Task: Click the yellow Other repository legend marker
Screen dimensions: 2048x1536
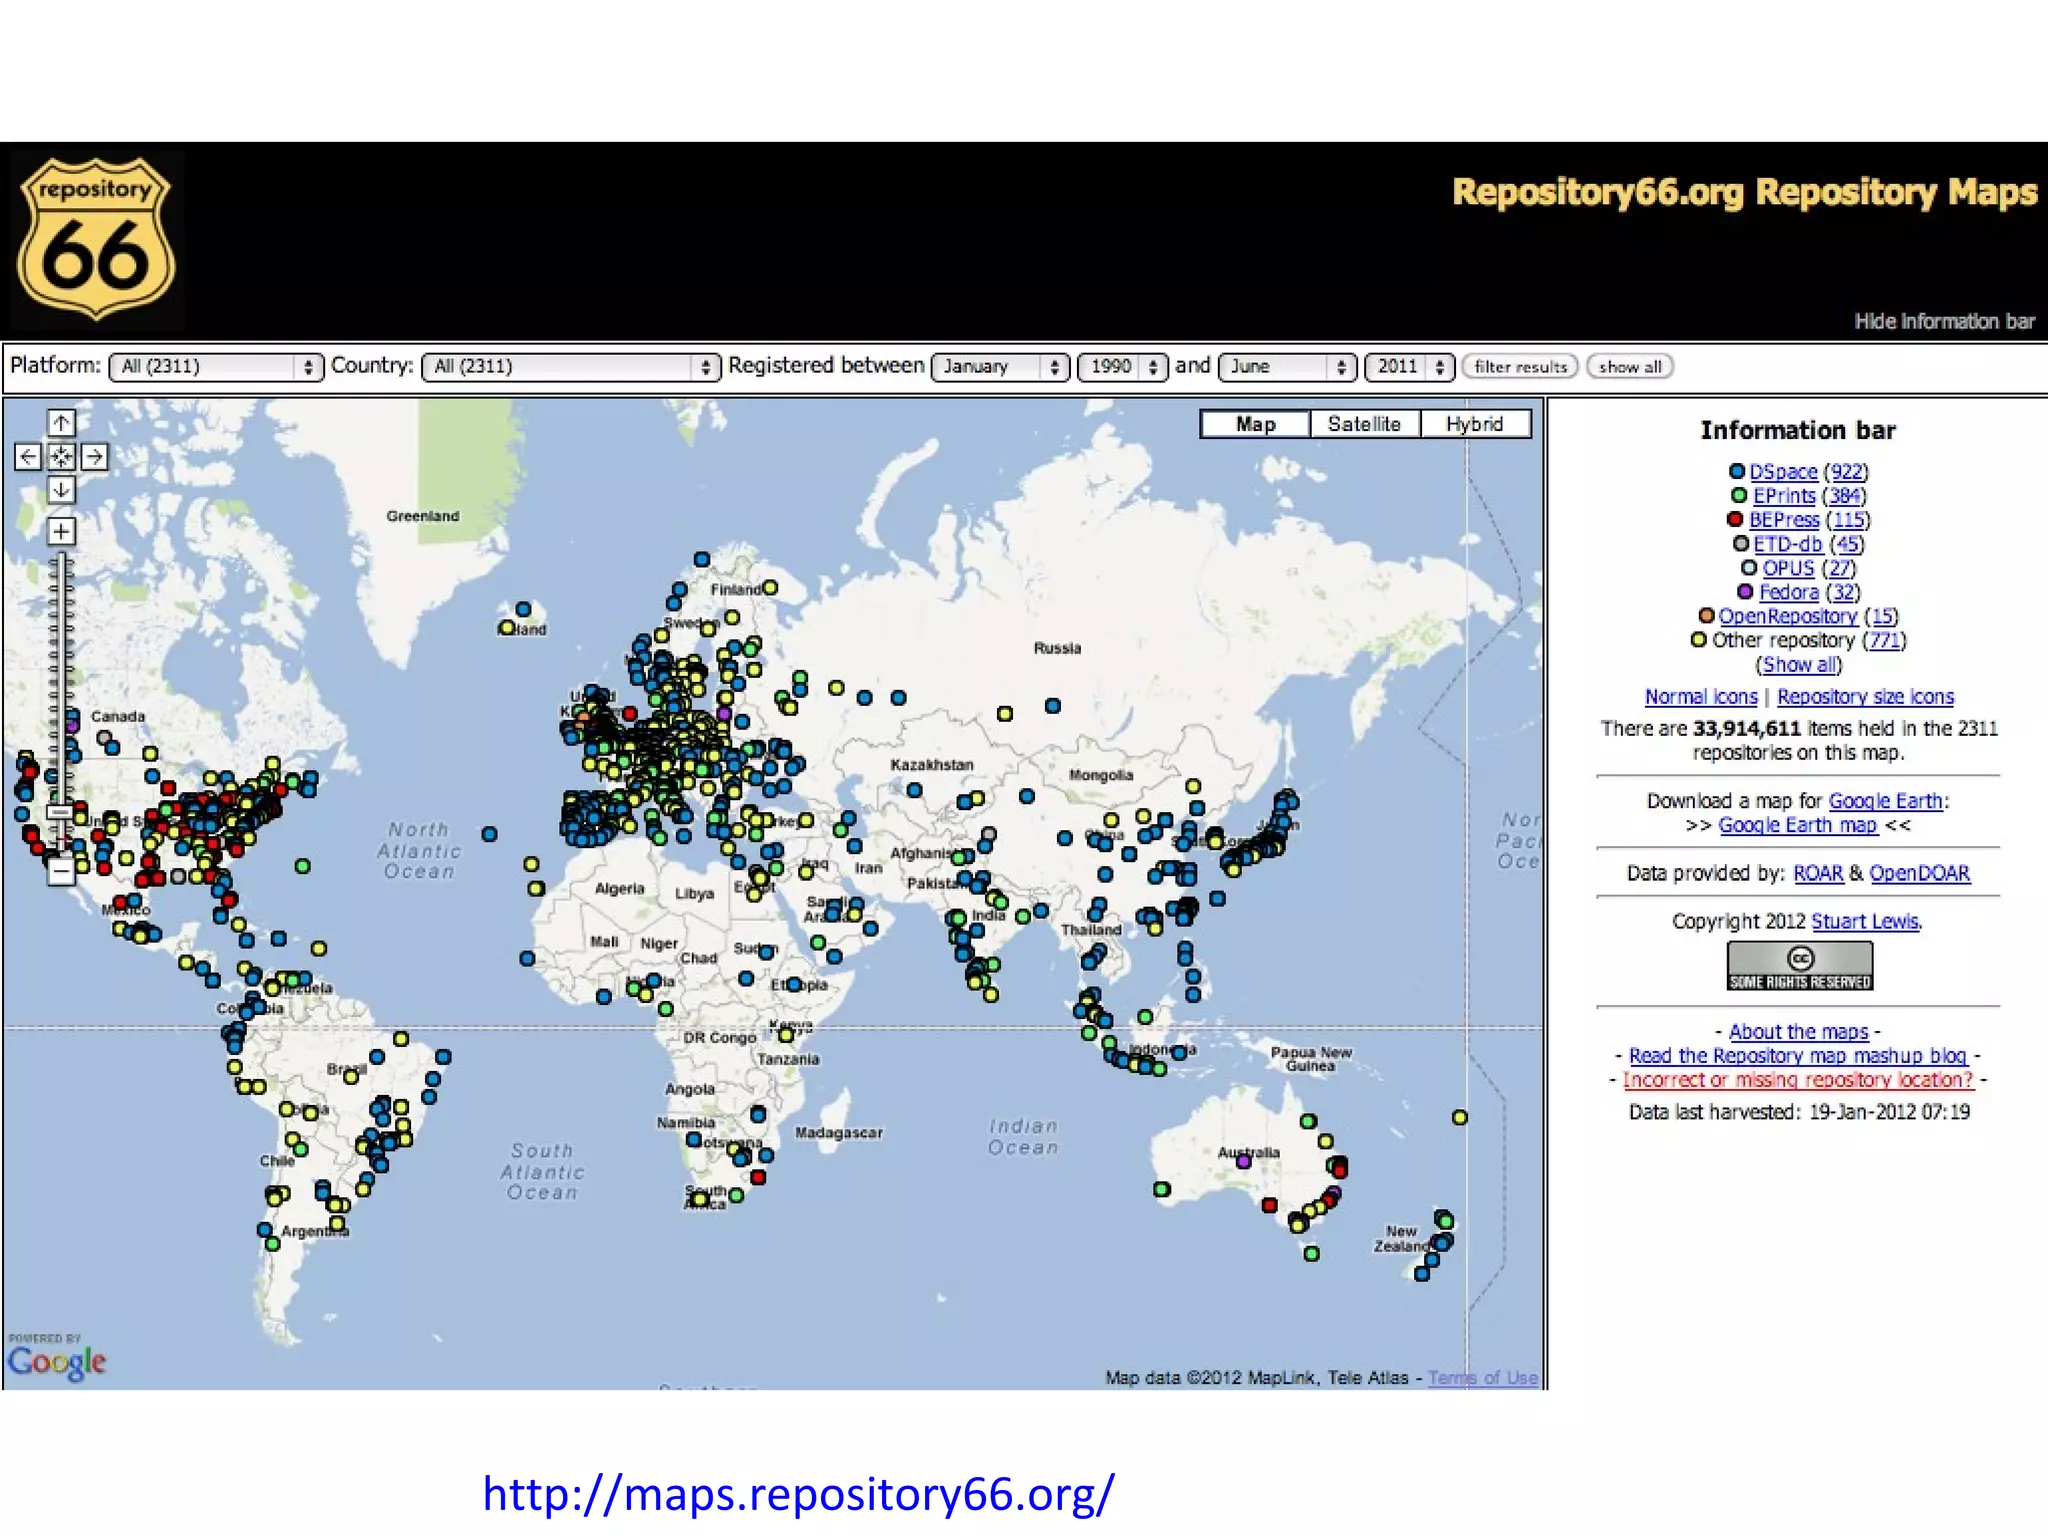Action: 1698,639
